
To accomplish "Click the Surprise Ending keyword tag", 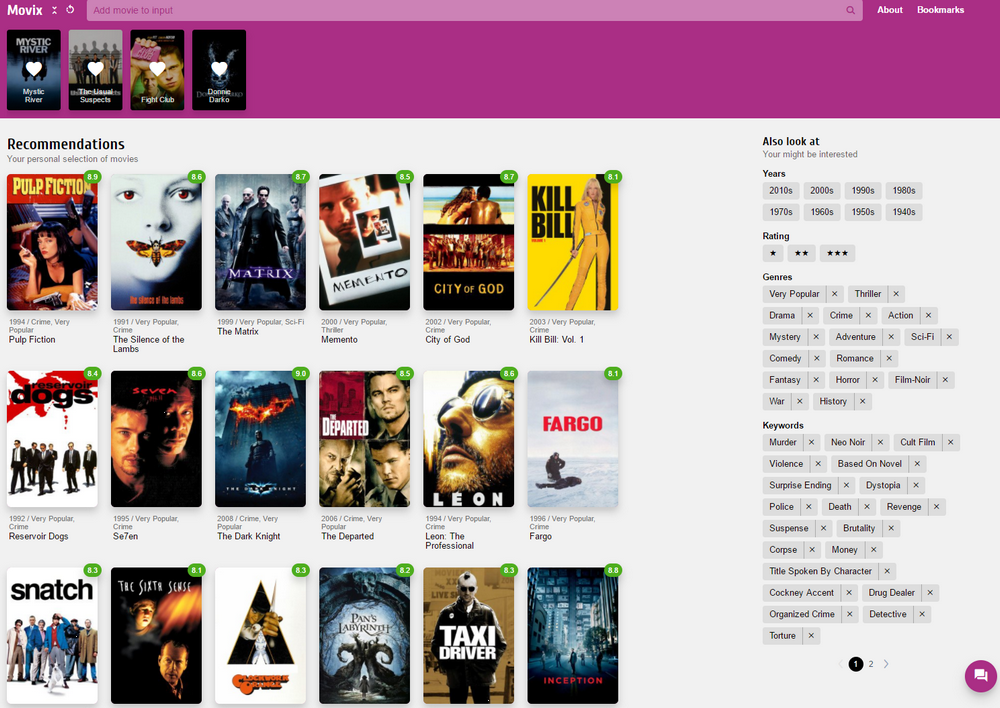I will click(800, 485).
